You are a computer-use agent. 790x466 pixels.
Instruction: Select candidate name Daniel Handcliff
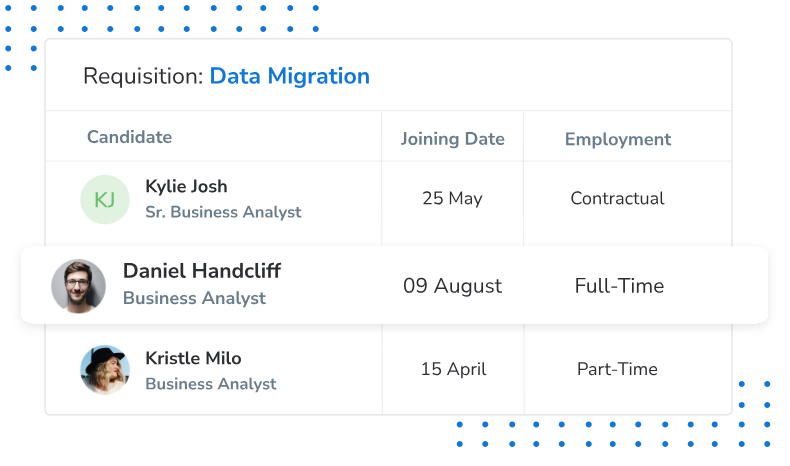coord(202,271)
